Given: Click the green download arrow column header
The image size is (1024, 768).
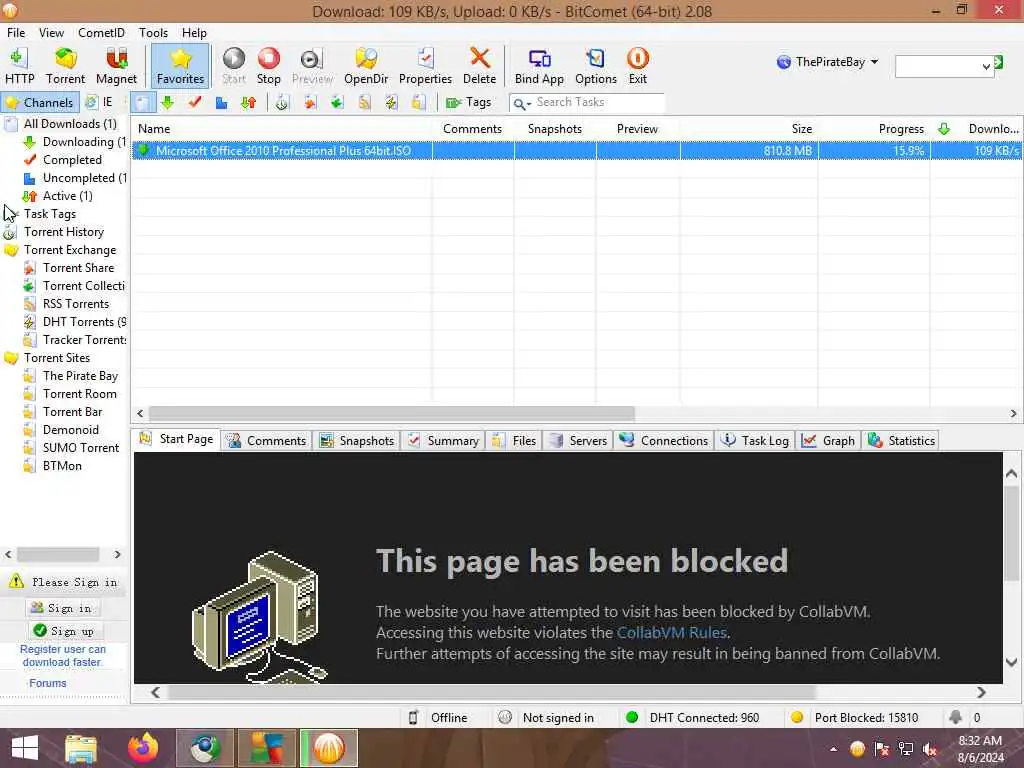Looking at the screenshot, I should click(x=944, y=129).
